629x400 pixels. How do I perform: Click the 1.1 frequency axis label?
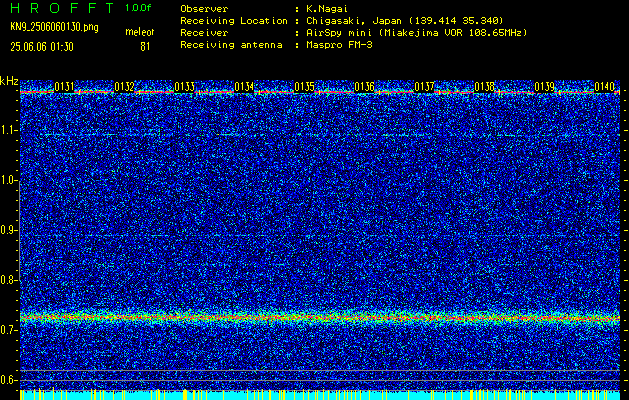point(9,130)
